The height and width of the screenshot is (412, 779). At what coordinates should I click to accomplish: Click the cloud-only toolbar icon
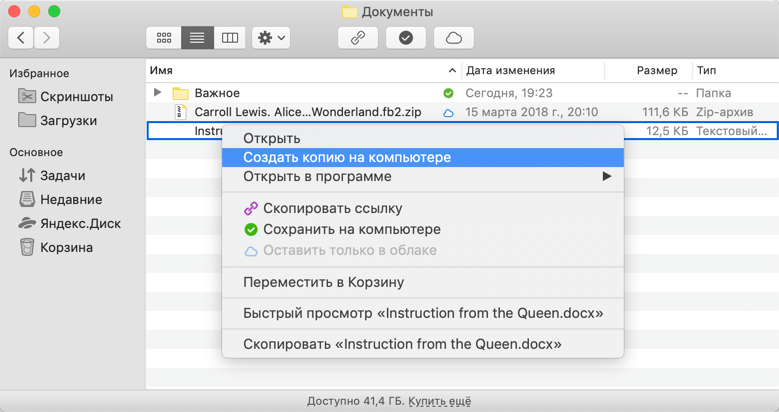[453, 38]
